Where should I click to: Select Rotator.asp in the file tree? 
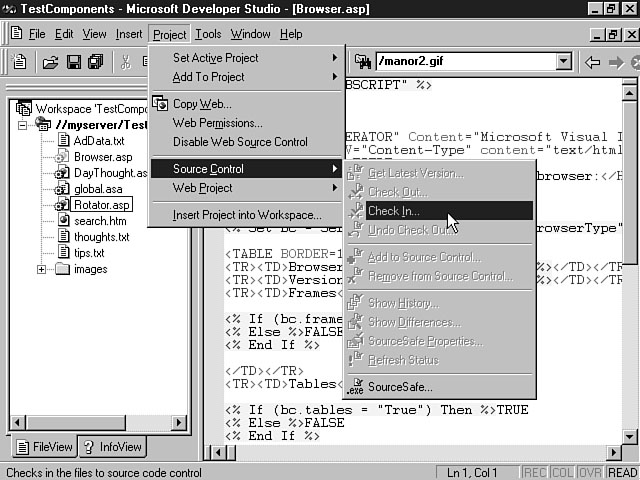[x=102, y=205]
